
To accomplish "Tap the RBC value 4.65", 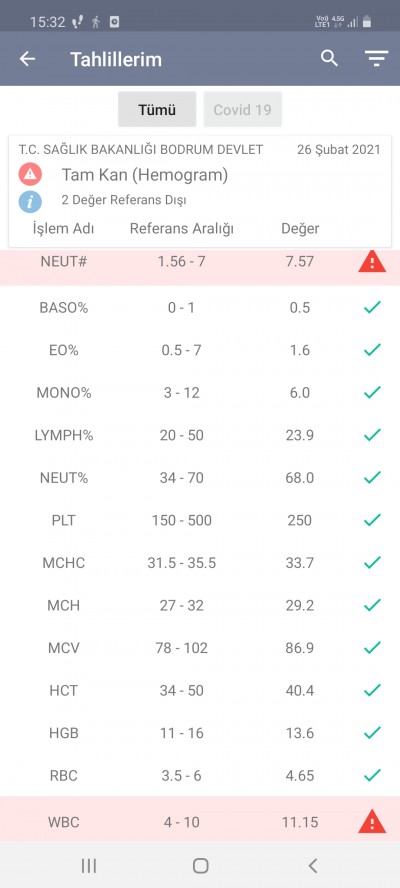I will tap(300, 775).
